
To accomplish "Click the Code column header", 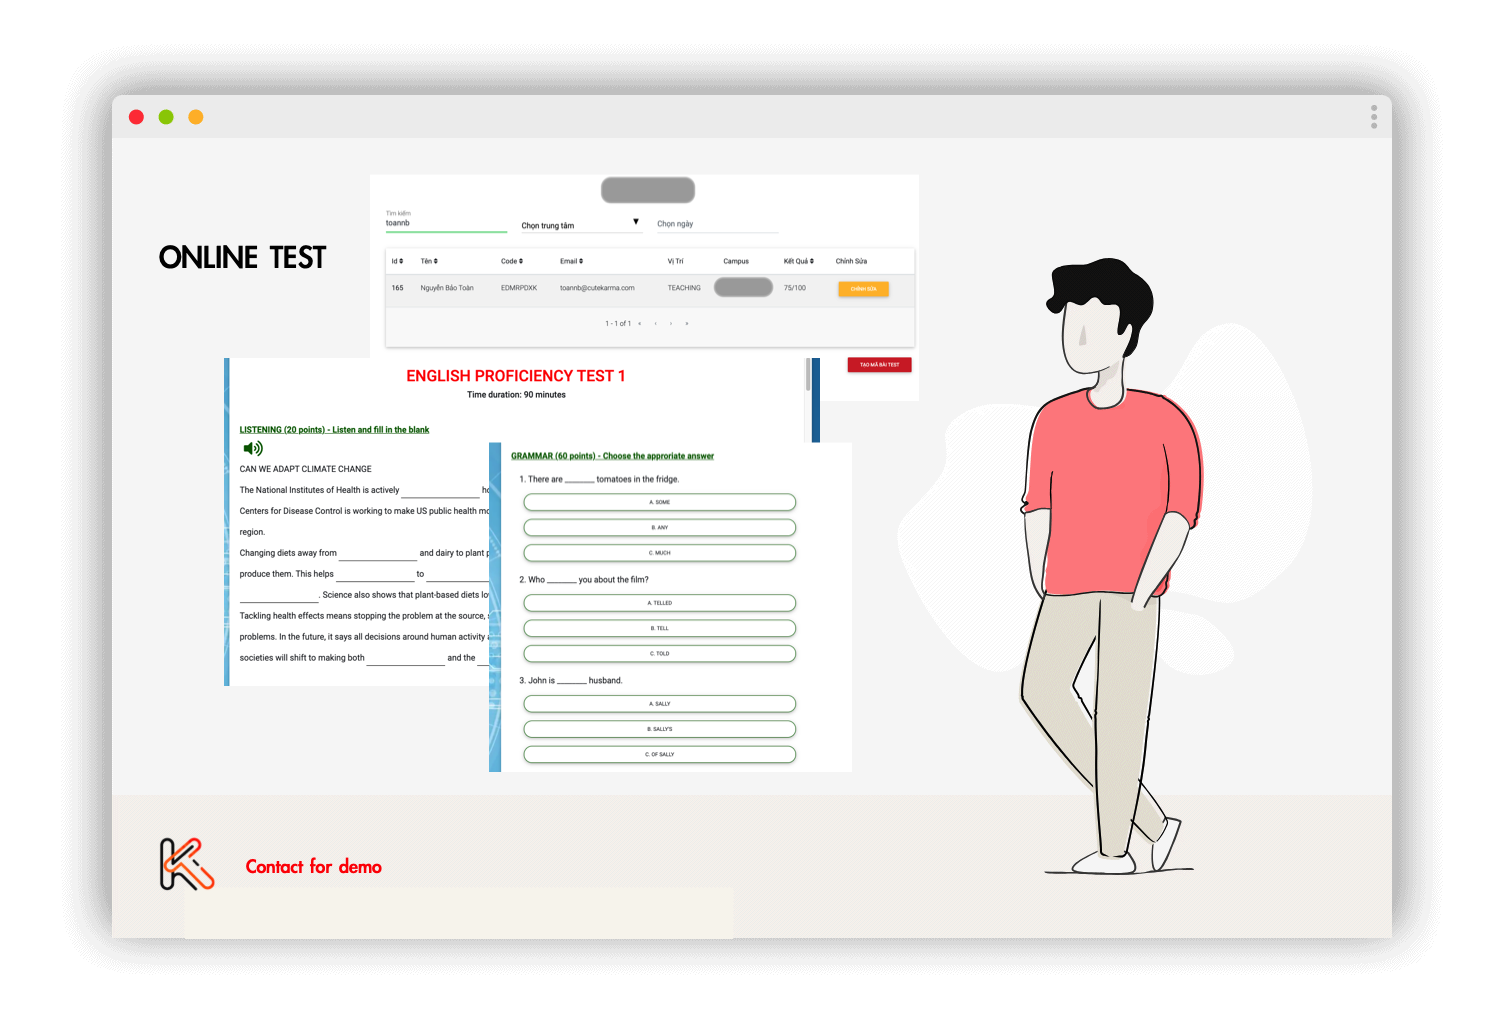I will coord(512,261).
